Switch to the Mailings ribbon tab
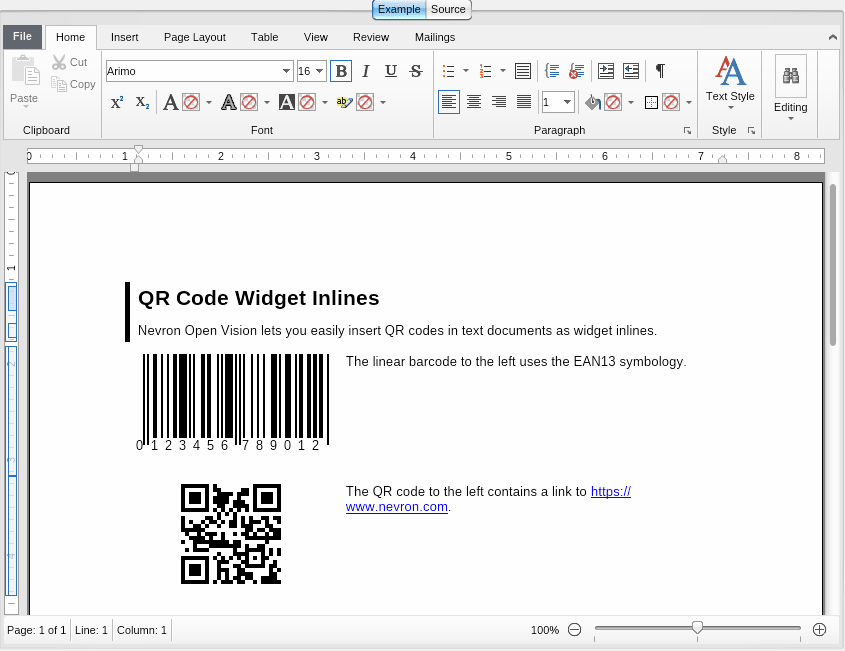The height and width of the screenshot is (651, 845). point(435,37)
